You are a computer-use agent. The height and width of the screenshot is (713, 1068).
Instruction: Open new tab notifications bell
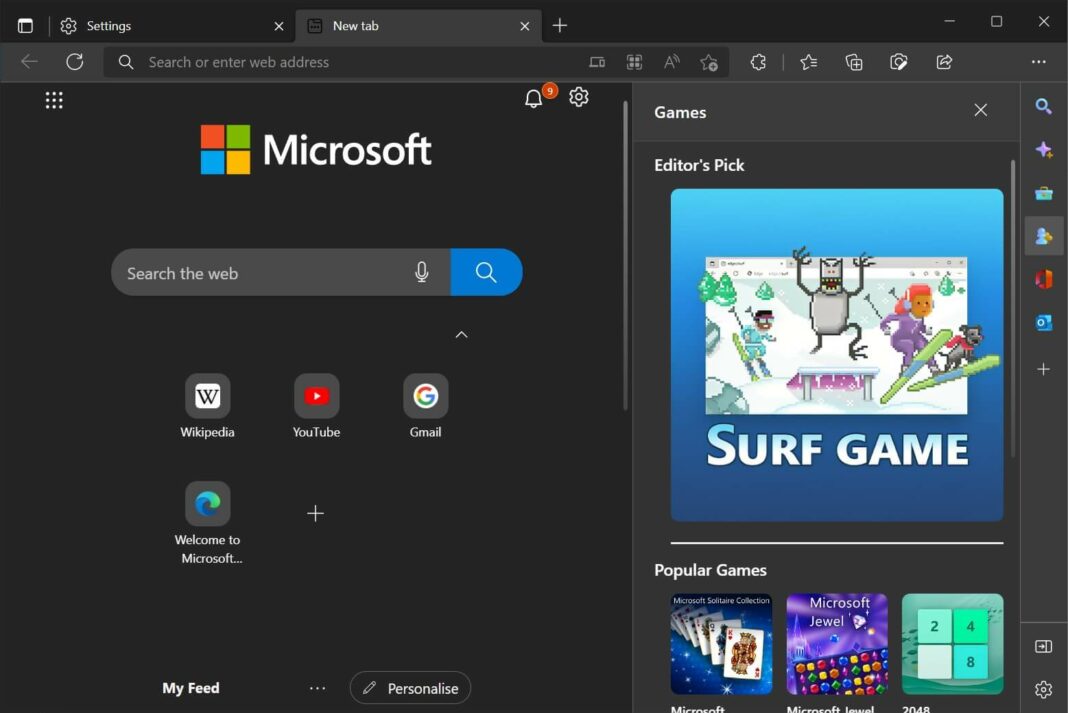[533, 97]
